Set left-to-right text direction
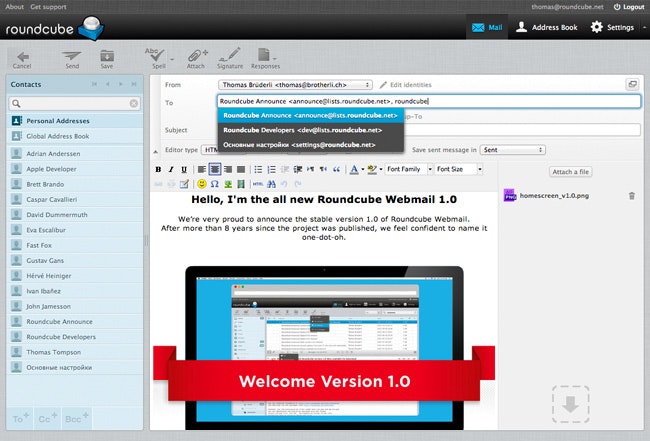650x441 pixels. pyautogui.click(x=310, y=169)
